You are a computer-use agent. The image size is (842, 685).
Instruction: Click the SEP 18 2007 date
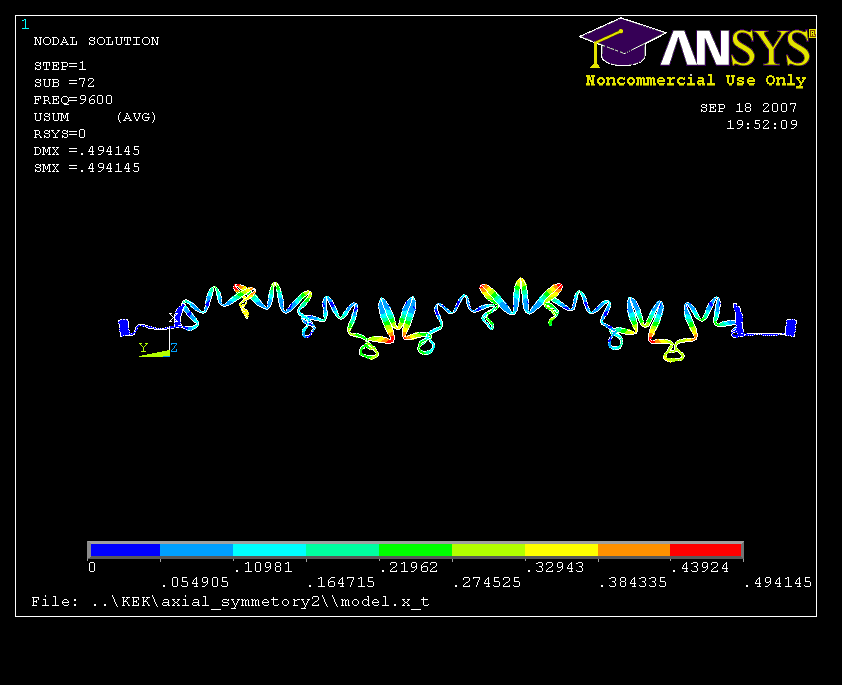tap(749, 108)
